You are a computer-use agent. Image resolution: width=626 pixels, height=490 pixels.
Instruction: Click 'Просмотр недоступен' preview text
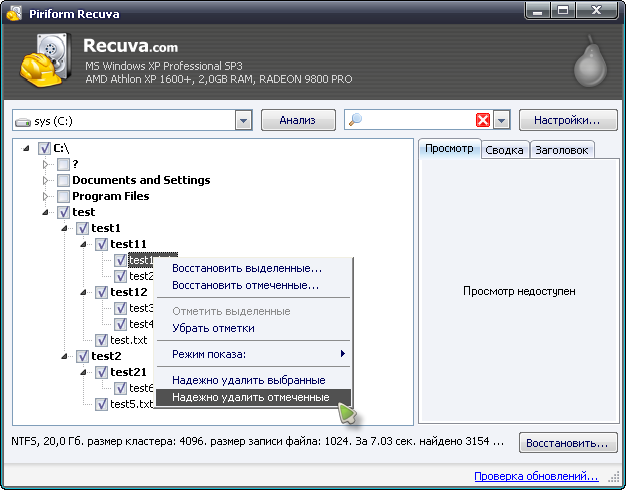[x=519, y=291]
